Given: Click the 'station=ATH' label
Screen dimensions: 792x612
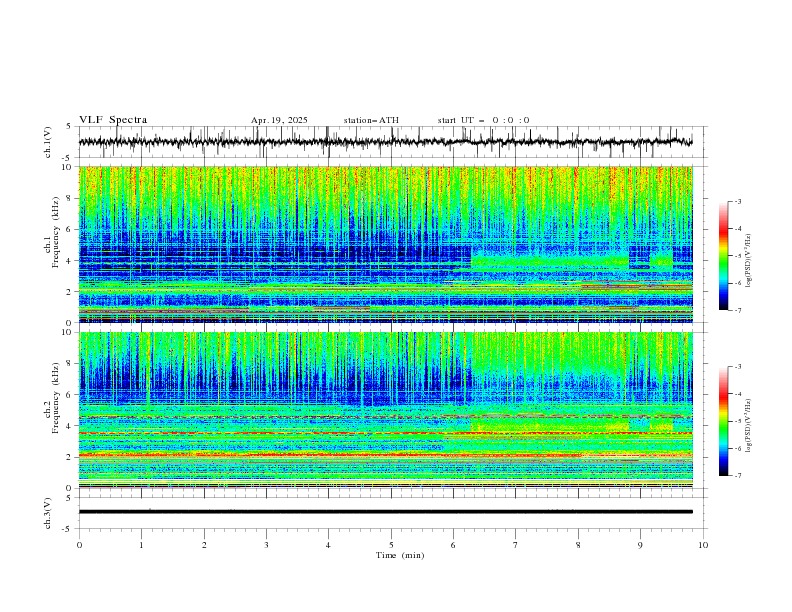Looking at the screenshot, I should pyautogui.click(x=371, y=120).
